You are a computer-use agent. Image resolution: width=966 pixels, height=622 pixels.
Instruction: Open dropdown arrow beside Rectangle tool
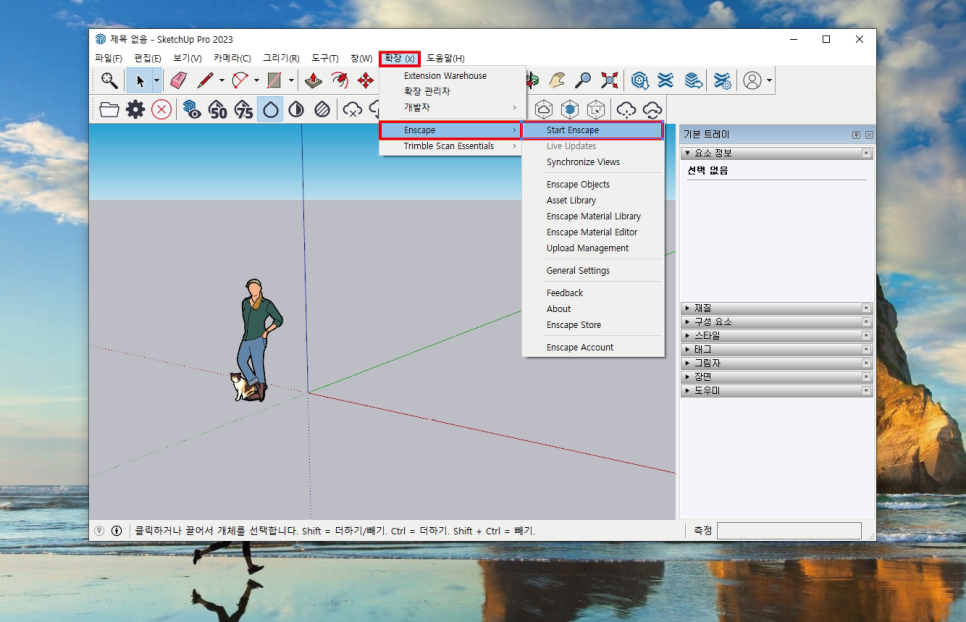coord(291,81)
